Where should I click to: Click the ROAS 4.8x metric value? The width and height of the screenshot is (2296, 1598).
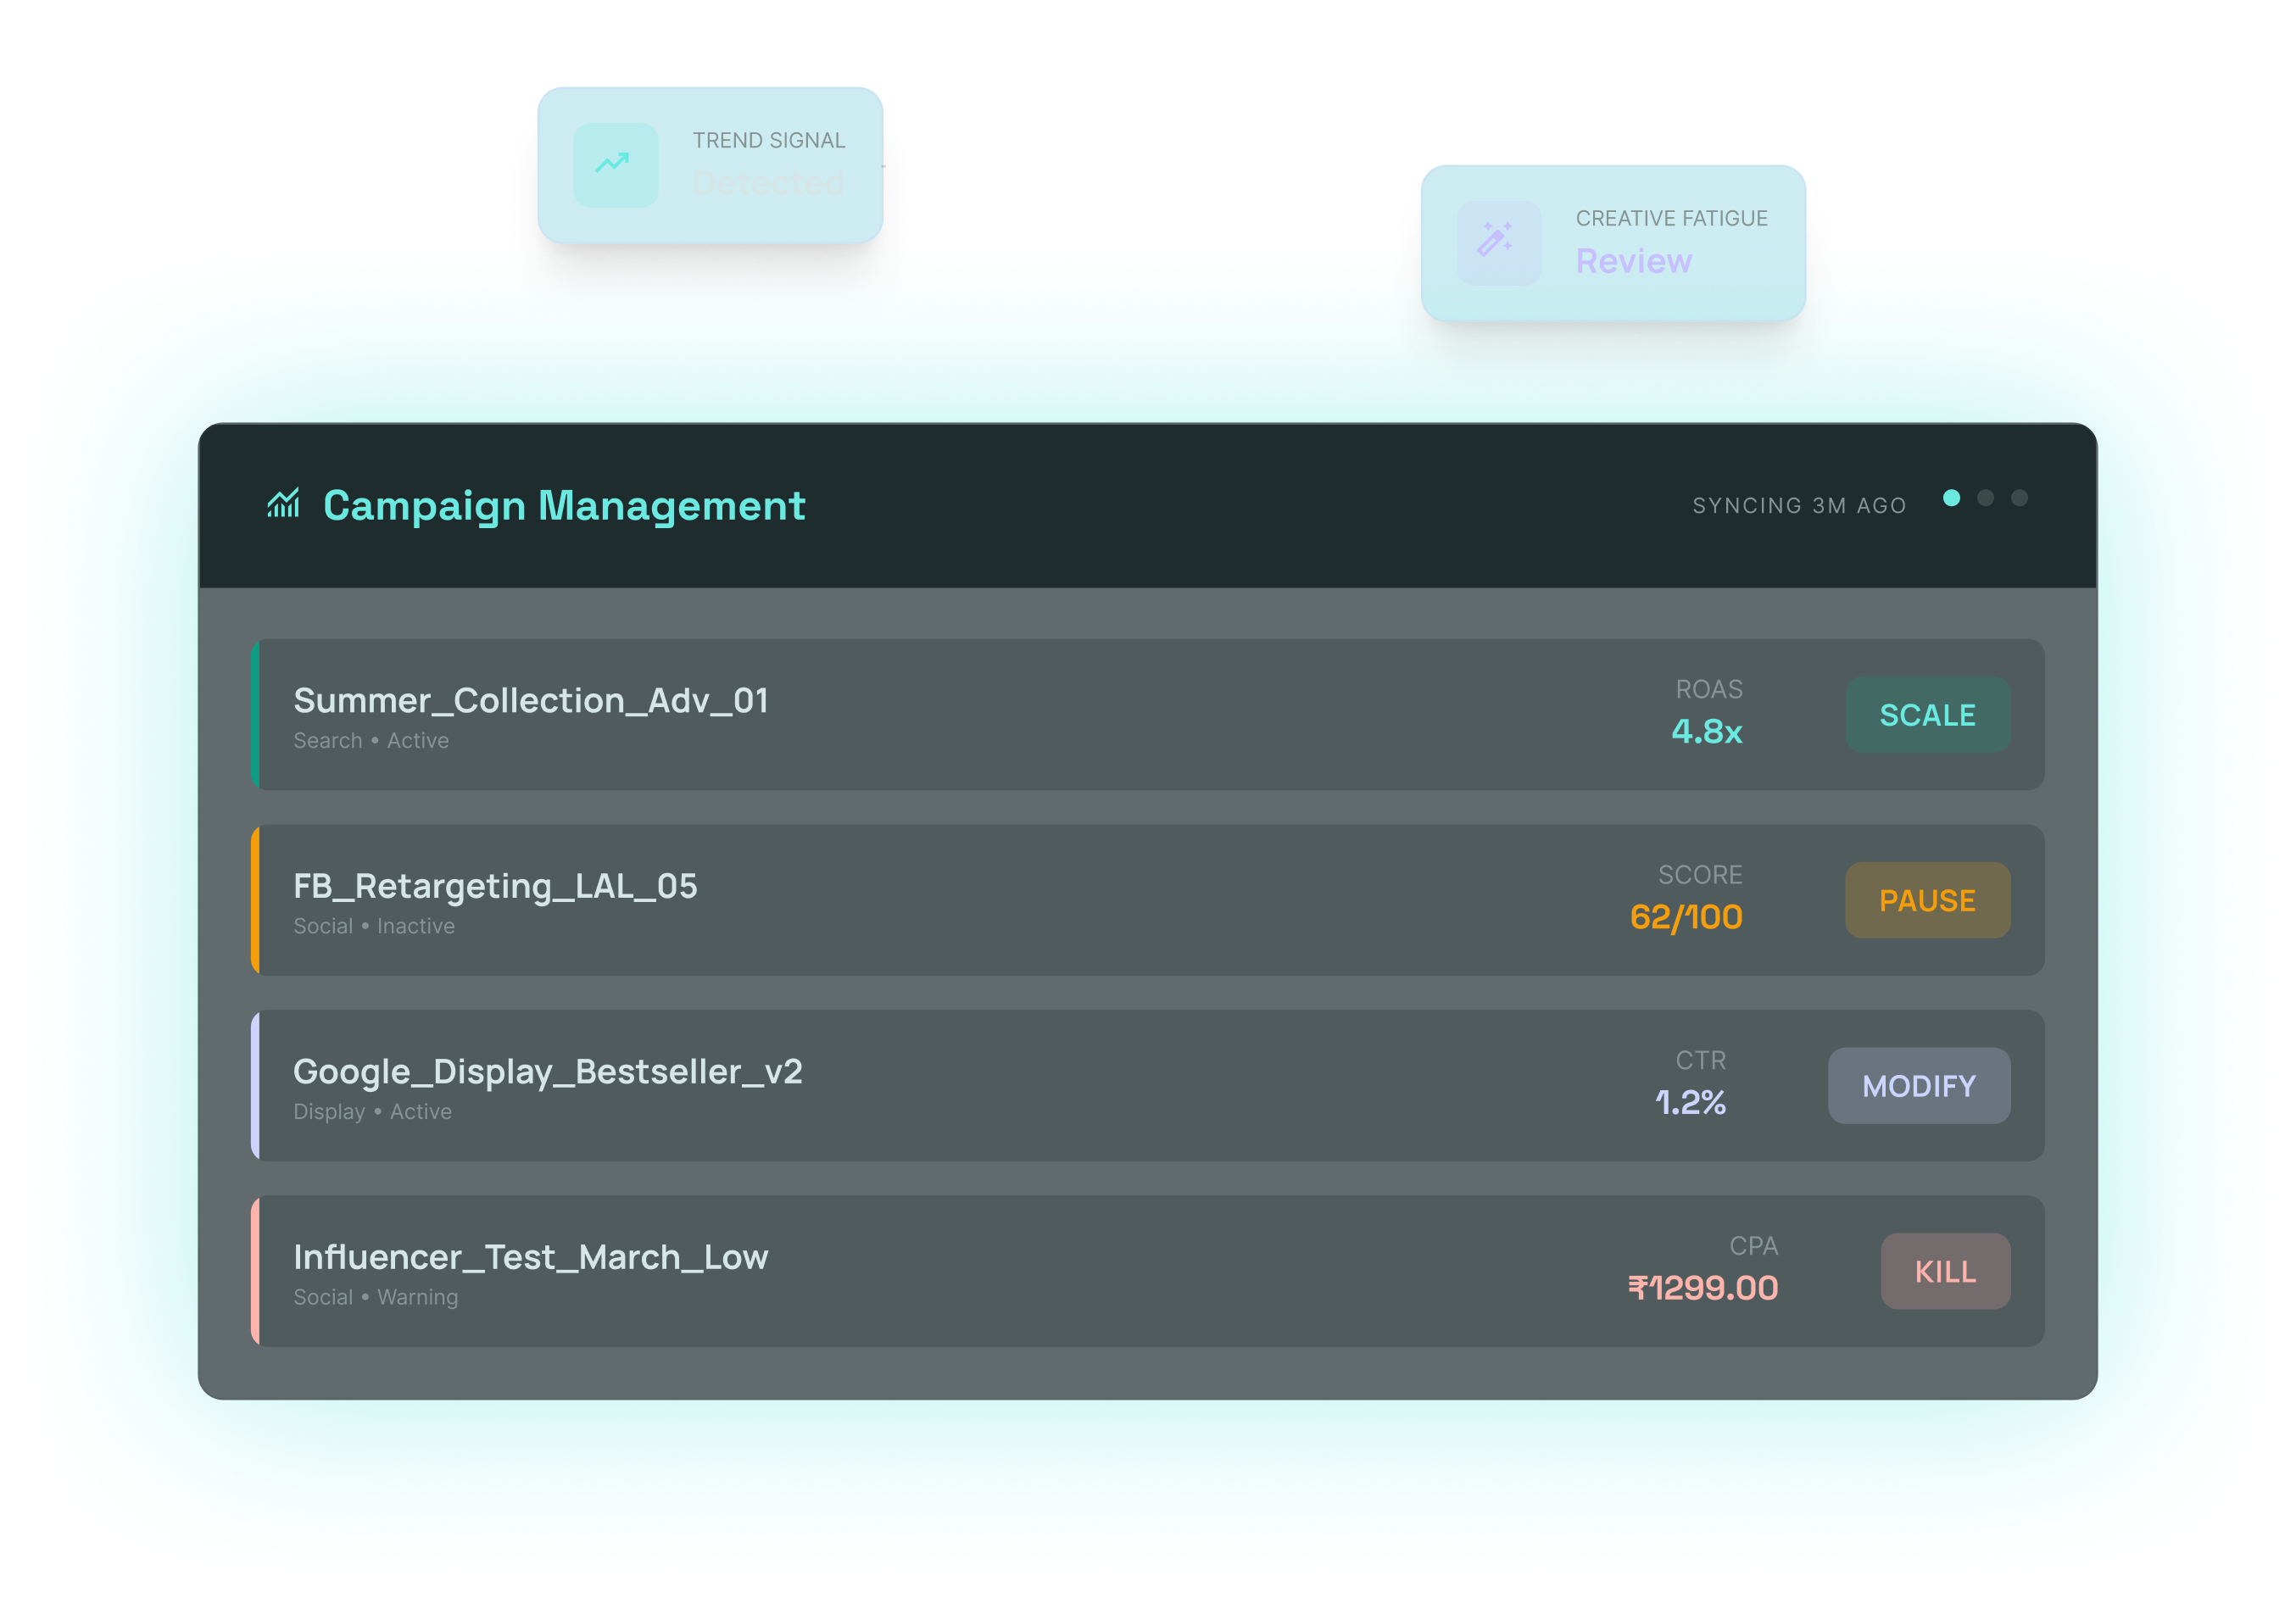pyautogui.click(x=1706, y=732)
